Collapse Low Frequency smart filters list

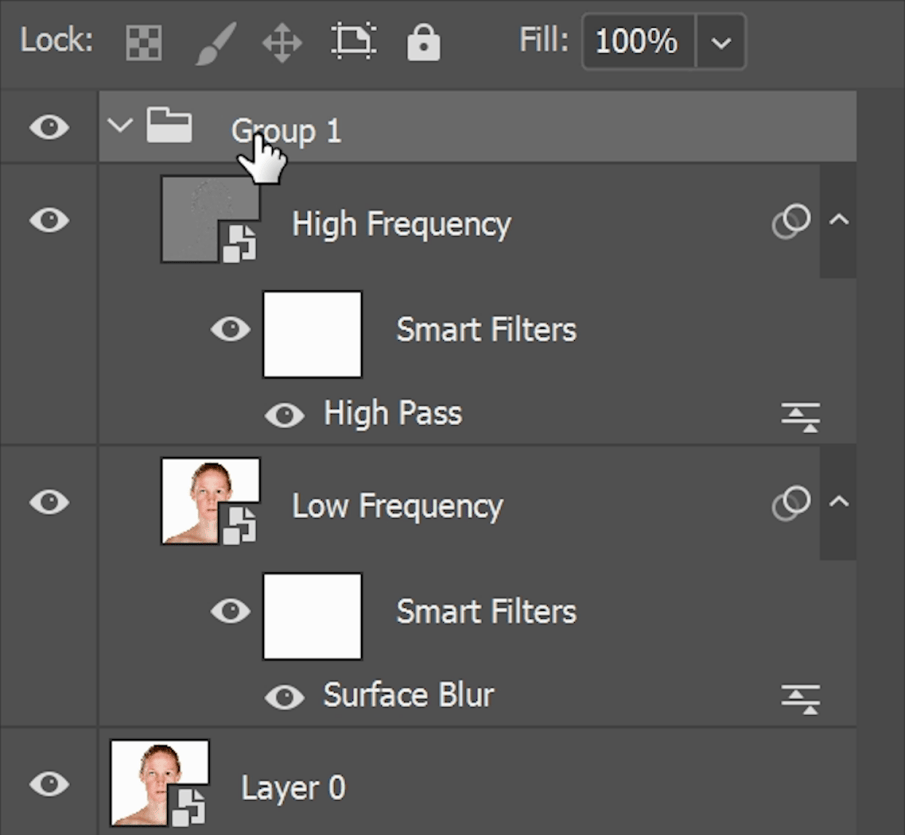pos(838,502)
